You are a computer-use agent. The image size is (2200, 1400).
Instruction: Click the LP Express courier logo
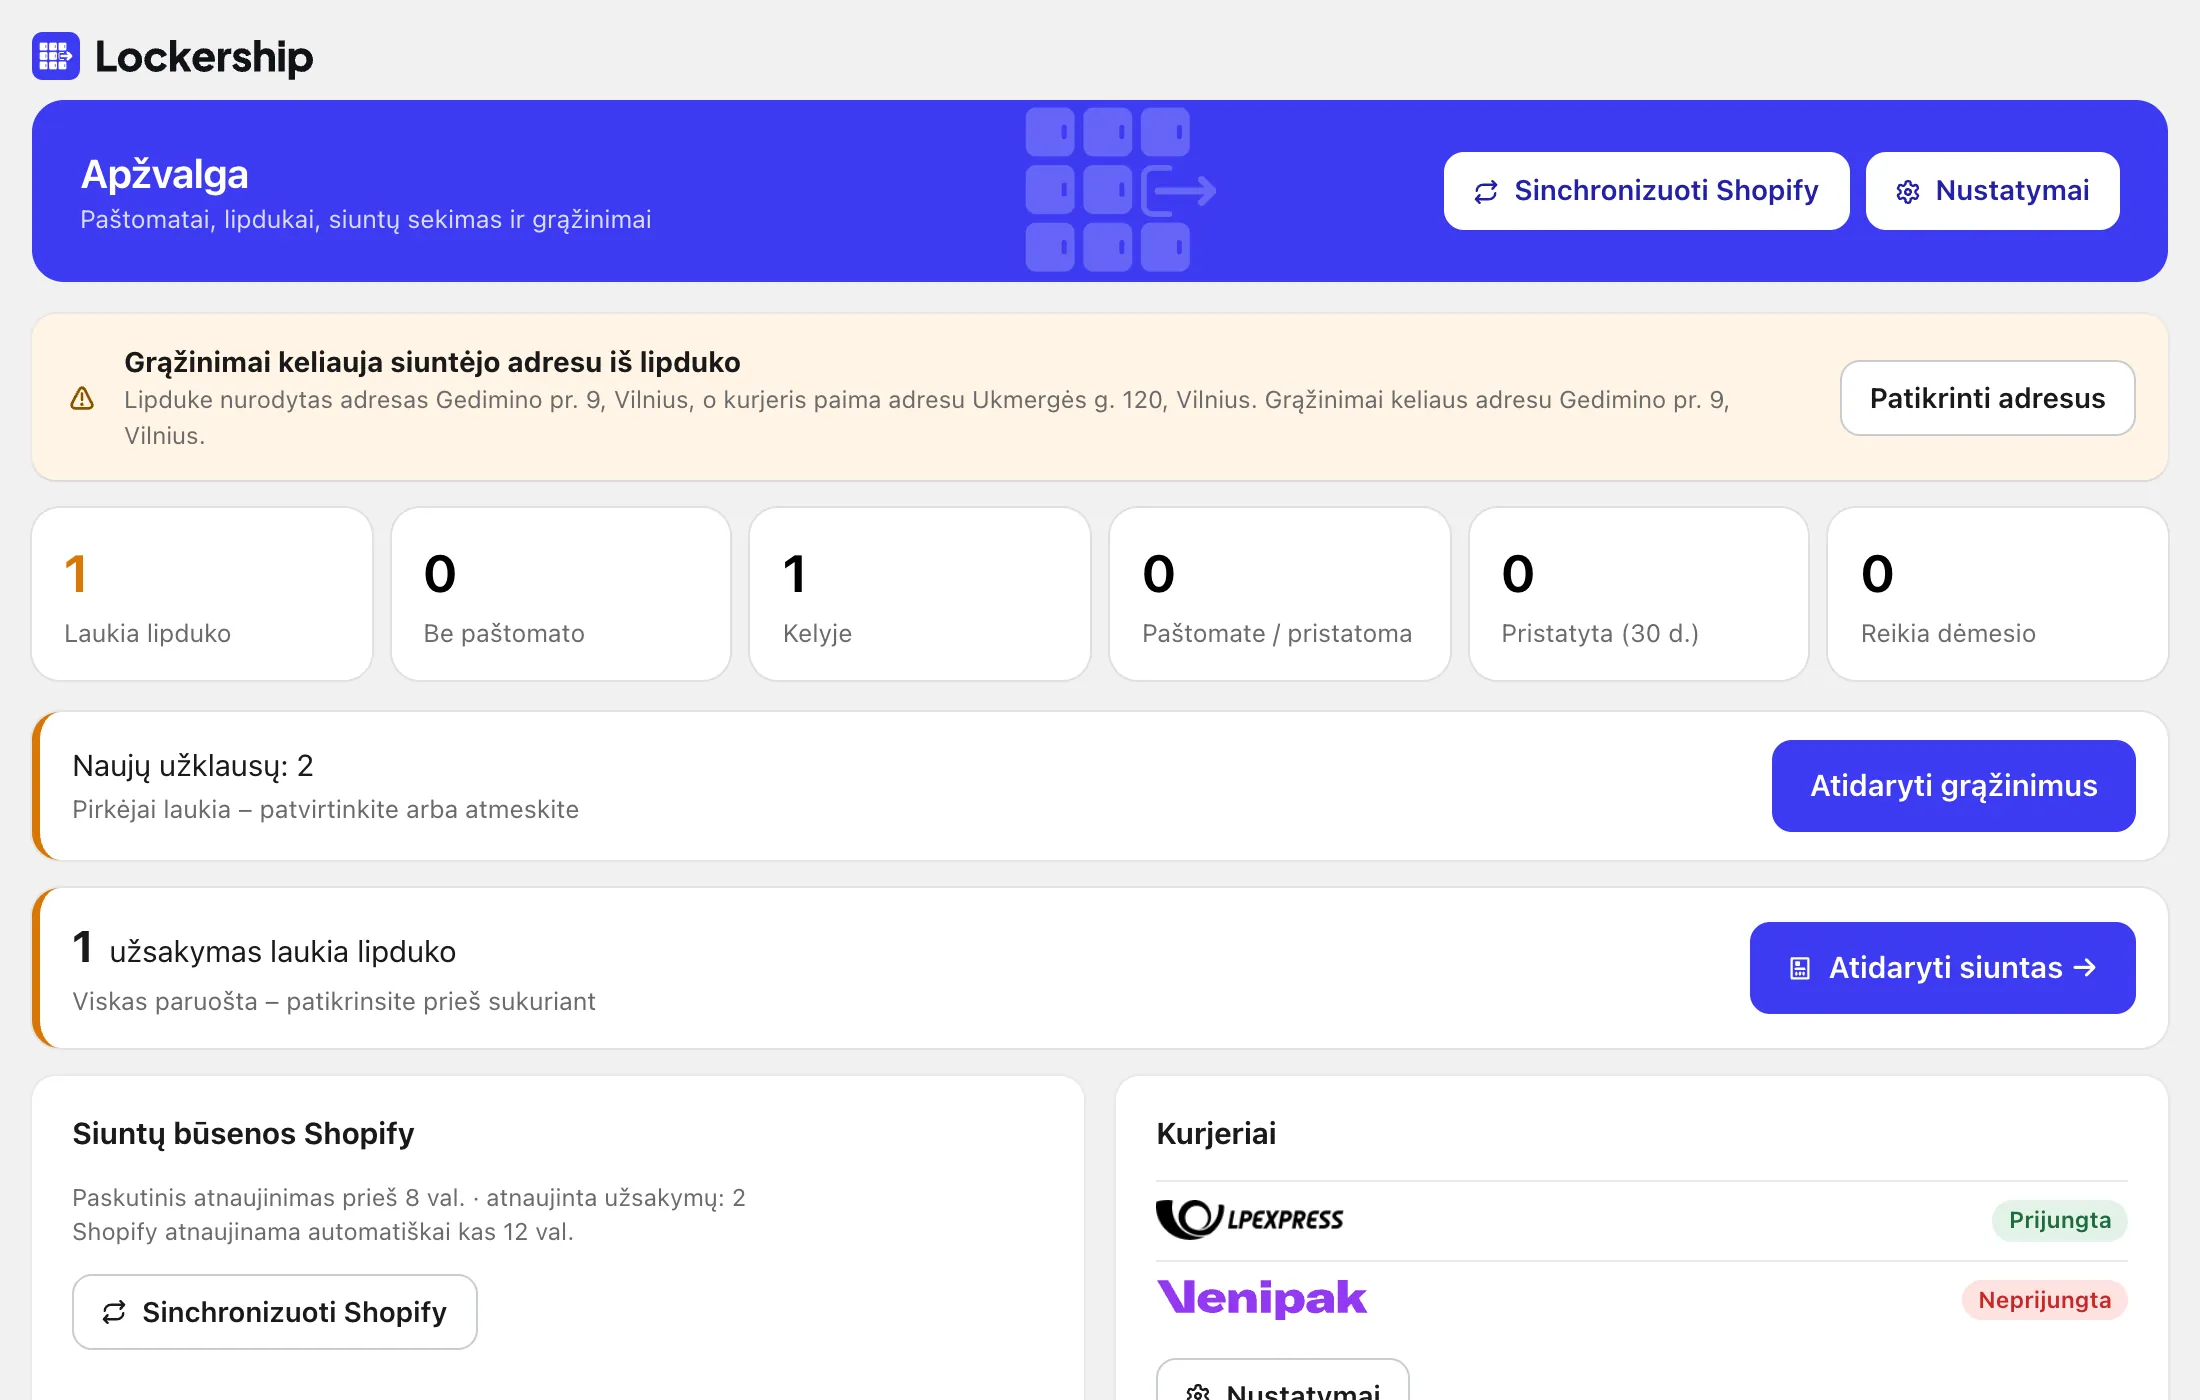tap(1250, 1219)
